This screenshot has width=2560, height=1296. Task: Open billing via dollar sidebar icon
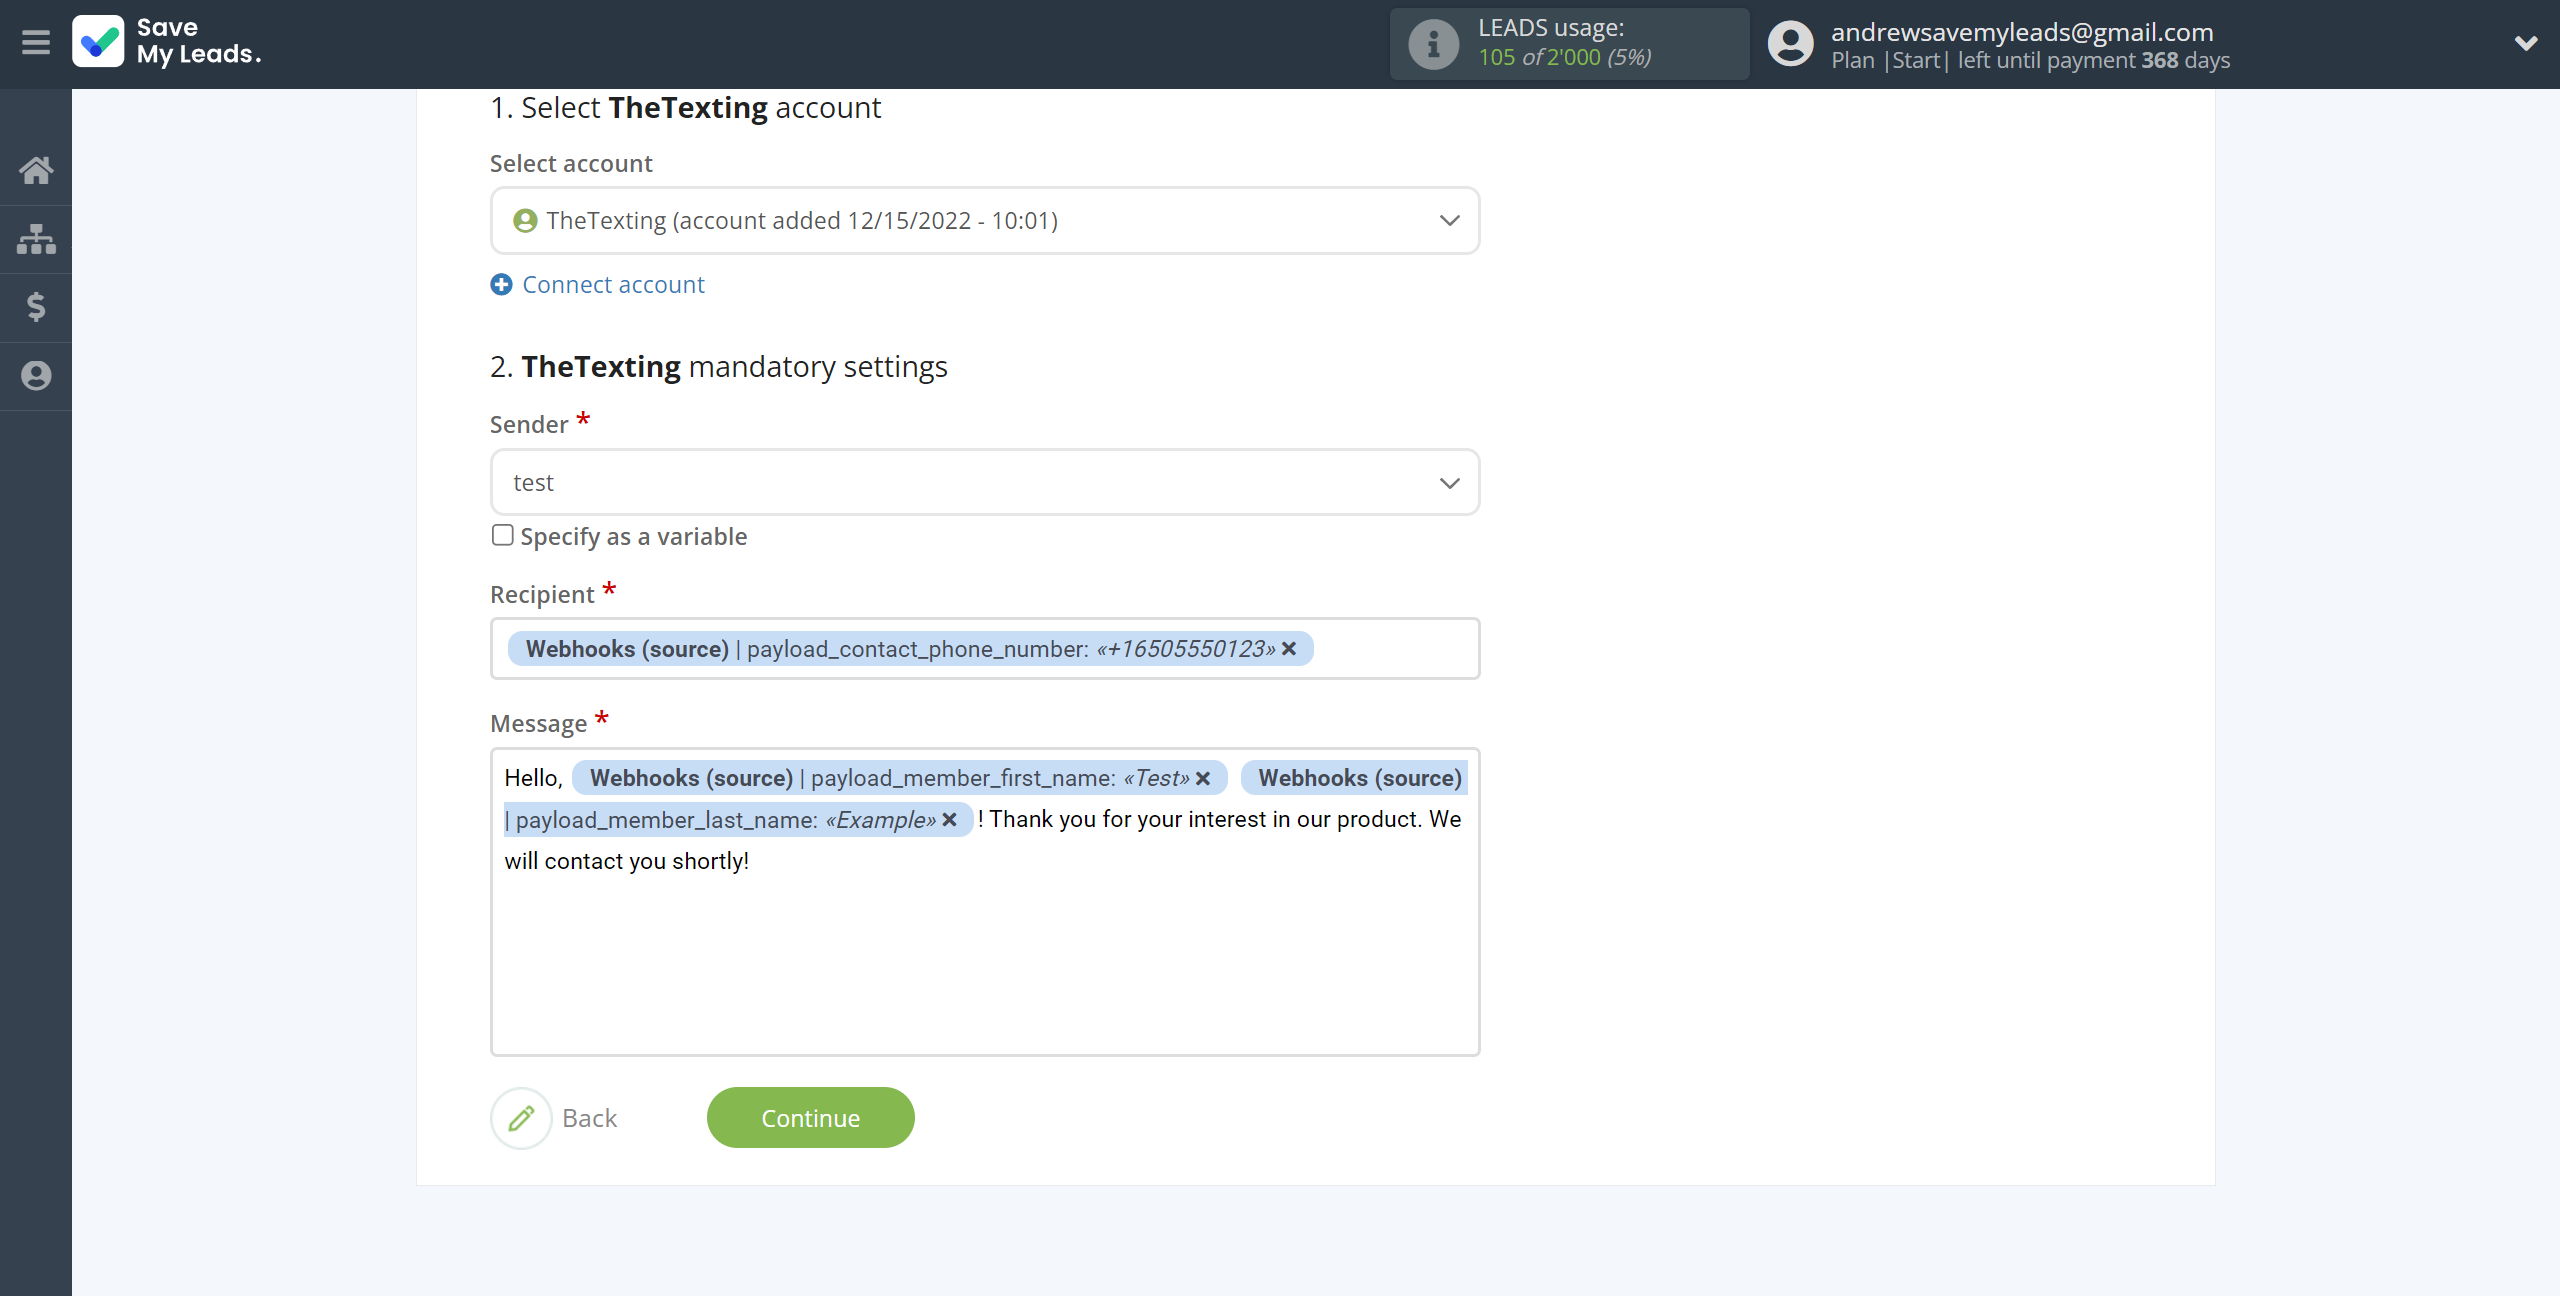click(x=36, y=307)
